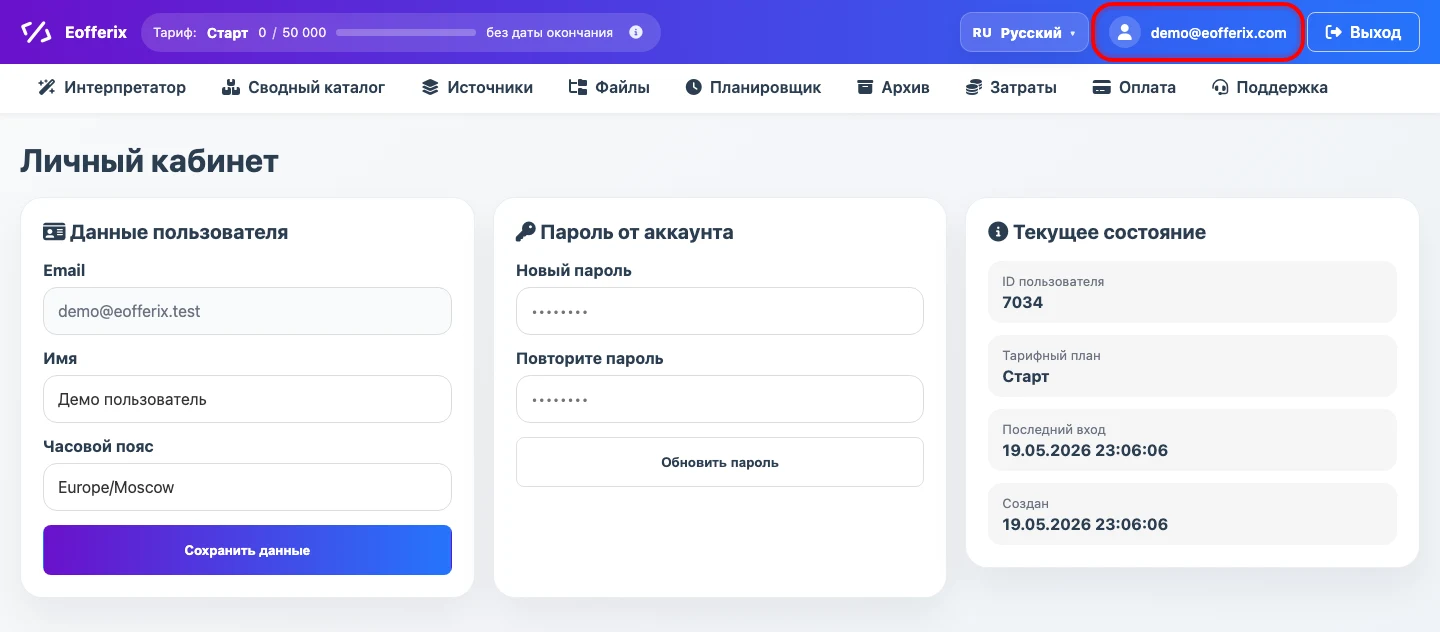Click the Тарифный план value Старт in the status panel
The height and width of the screenshot is (632, 1440).
(x=1026, y=376)
